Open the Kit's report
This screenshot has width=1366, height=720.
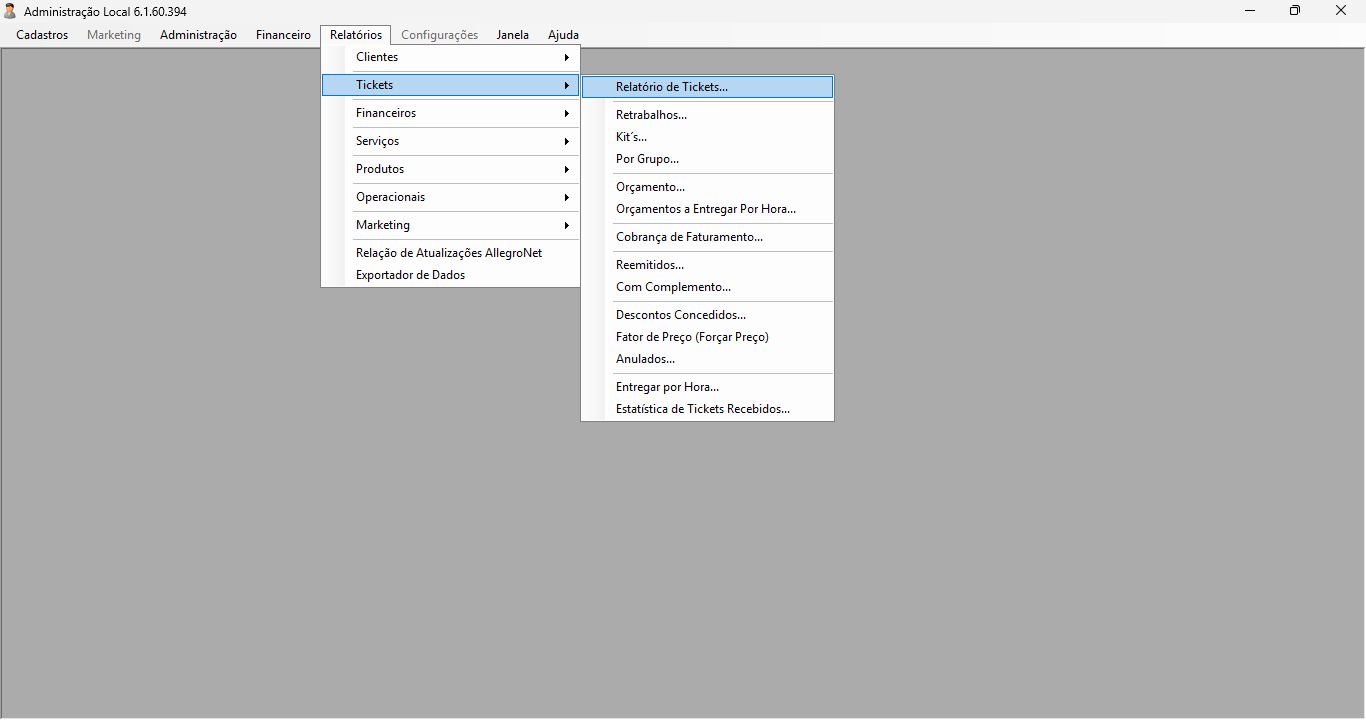tap(707, 137)
